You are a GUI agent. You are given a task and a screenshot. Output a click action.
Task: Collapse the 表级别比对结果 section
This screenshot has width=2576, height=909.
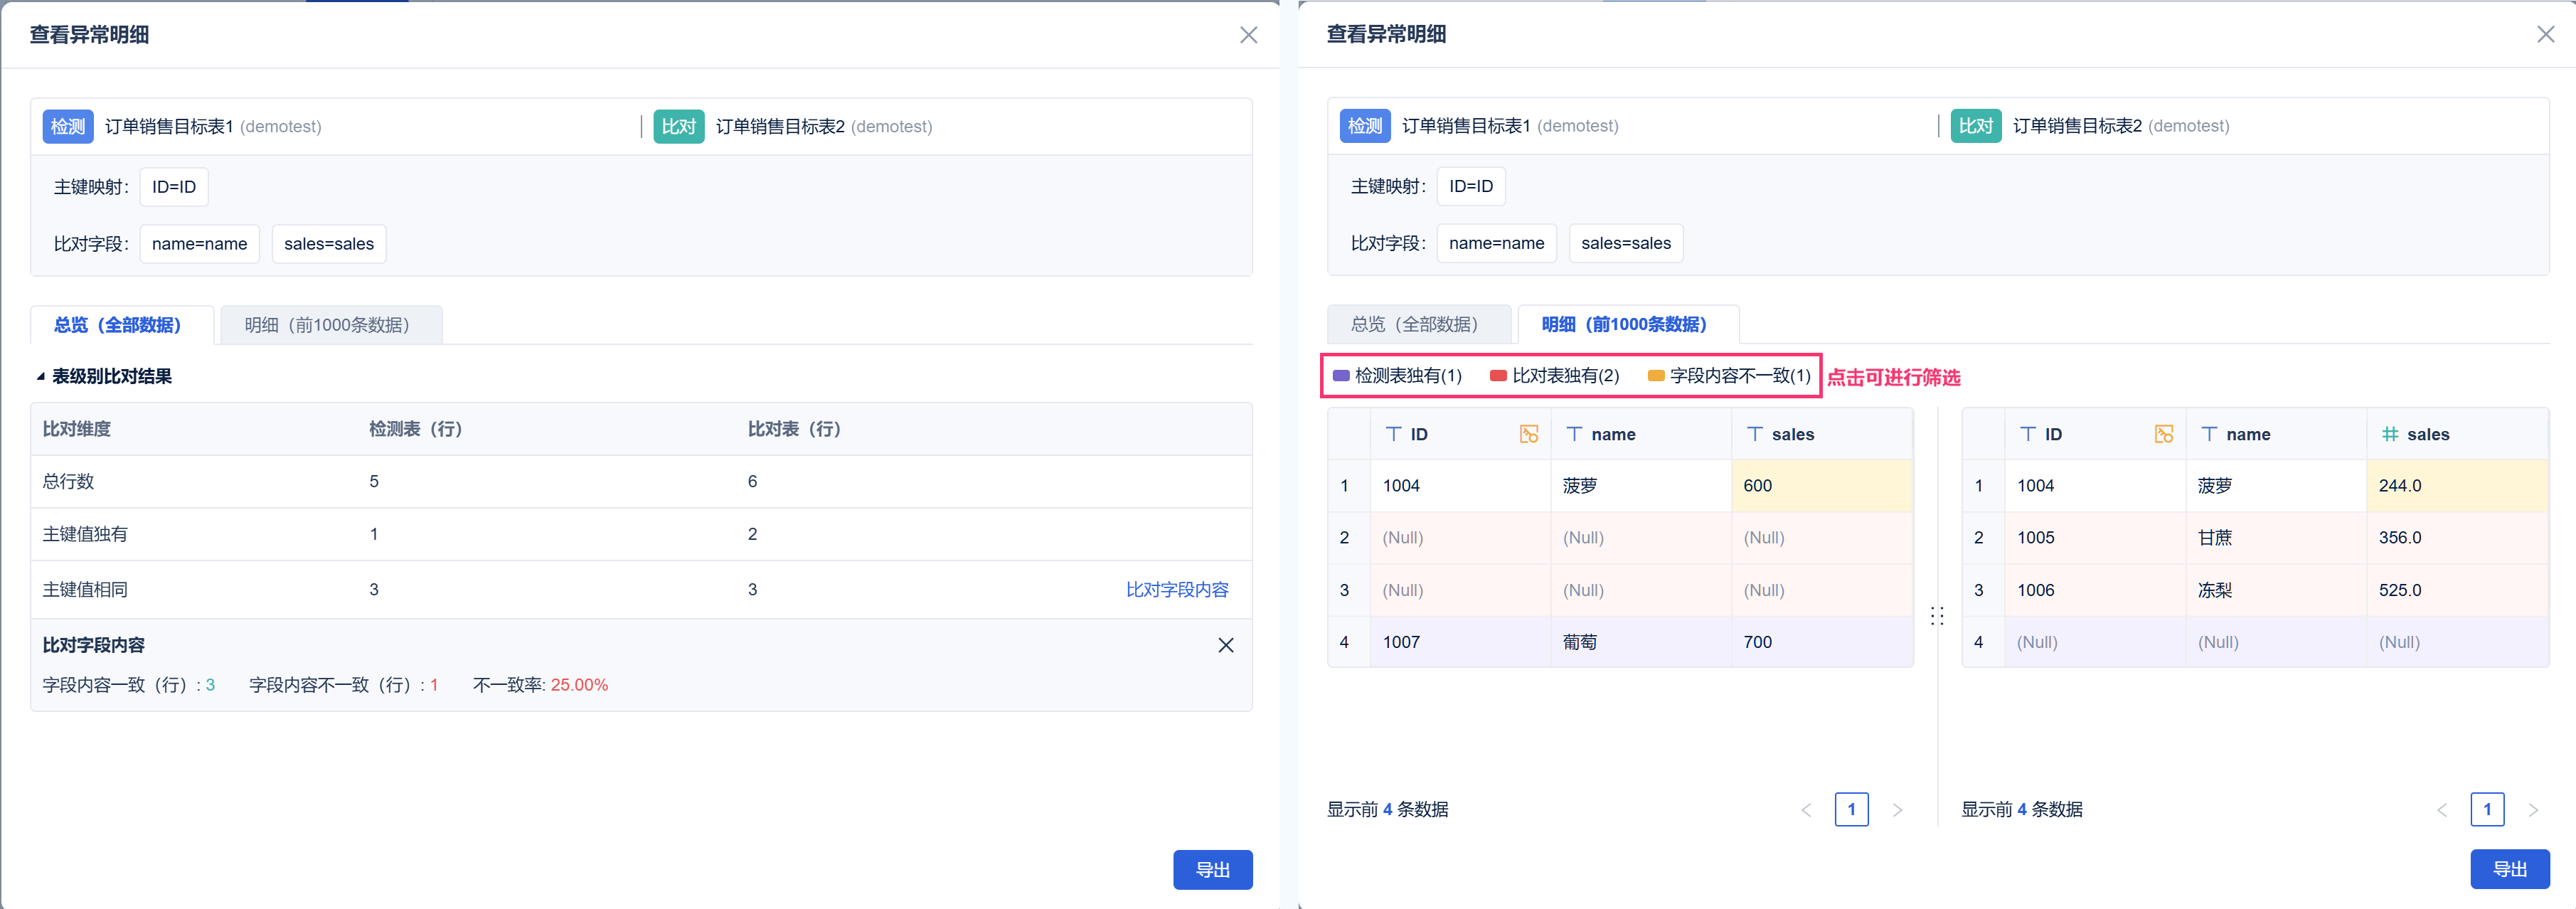pos(41,377)
